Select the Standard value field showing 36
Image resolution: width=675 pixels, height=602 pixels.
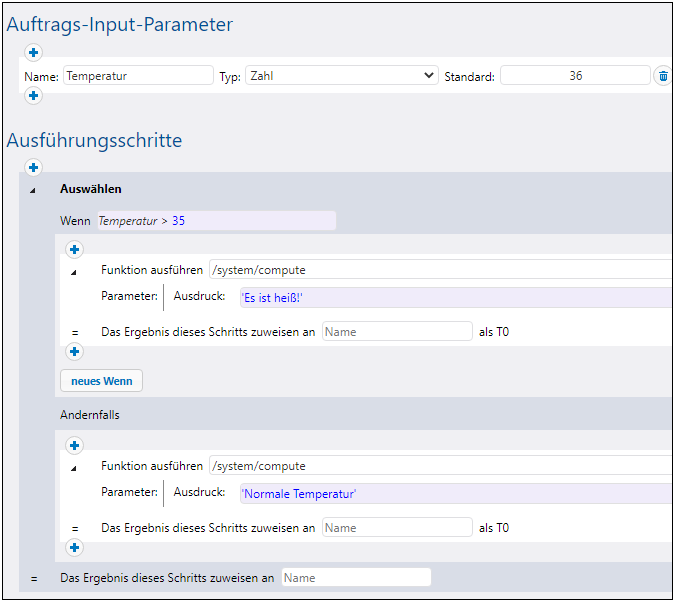[x=575, y=75]
